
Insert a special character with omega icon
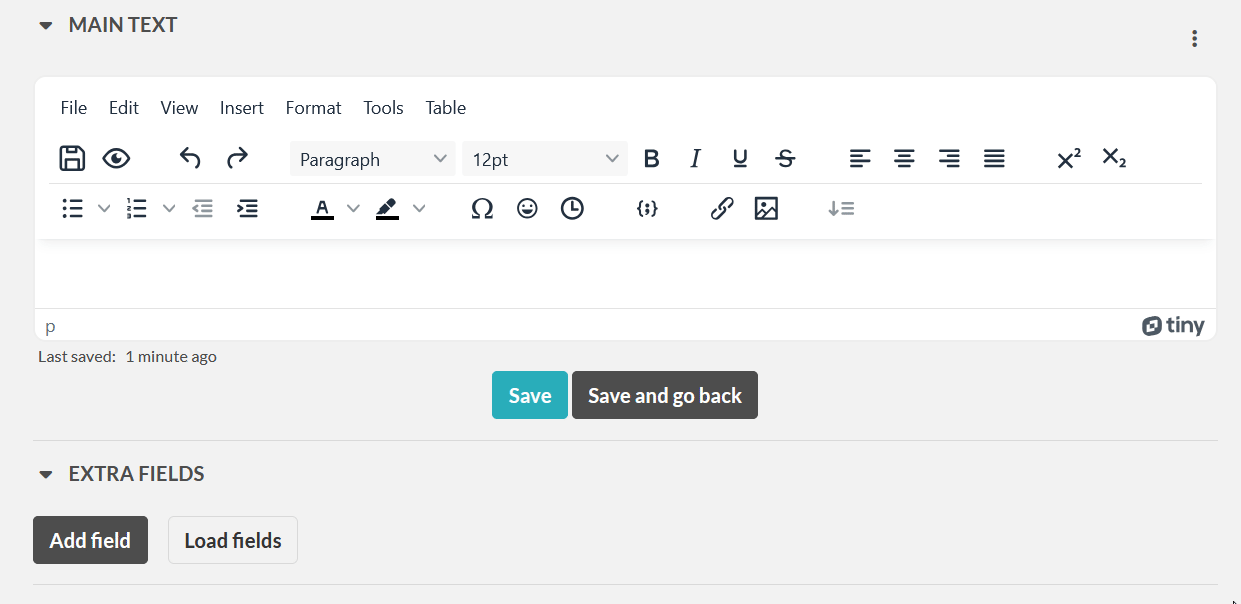tap(482, 208)
